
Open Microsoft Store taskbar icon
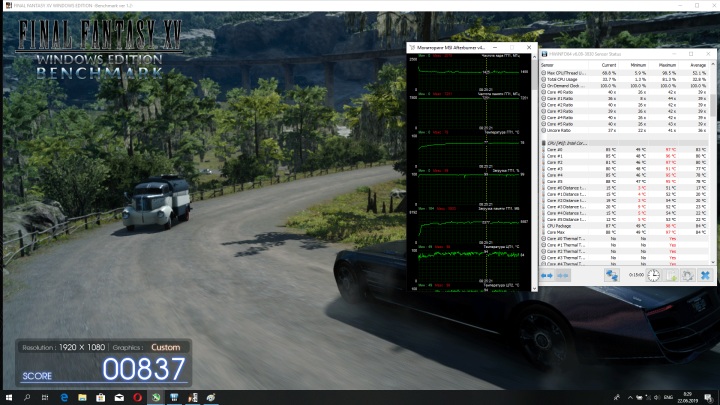click(101, 398)
